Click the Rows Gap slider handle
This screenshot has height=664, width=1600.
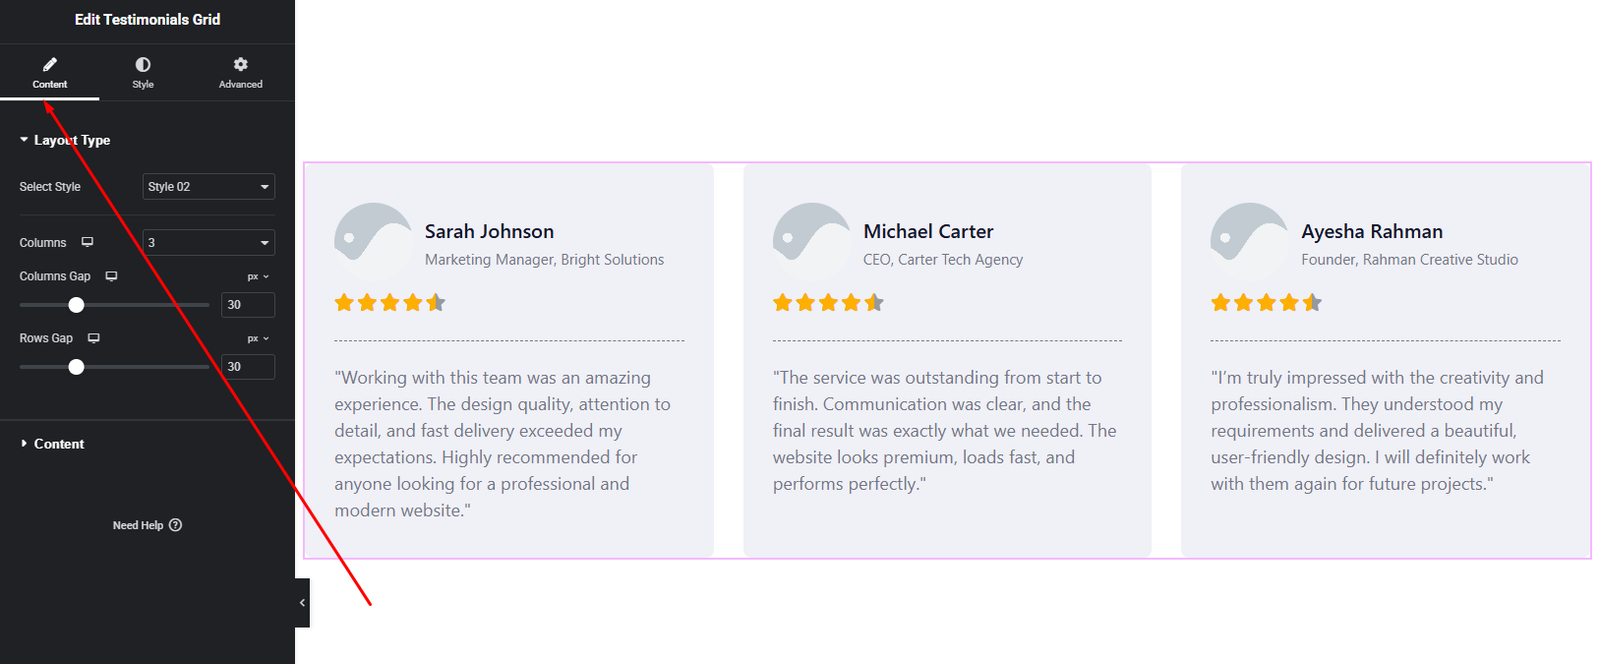coord(76,367)
